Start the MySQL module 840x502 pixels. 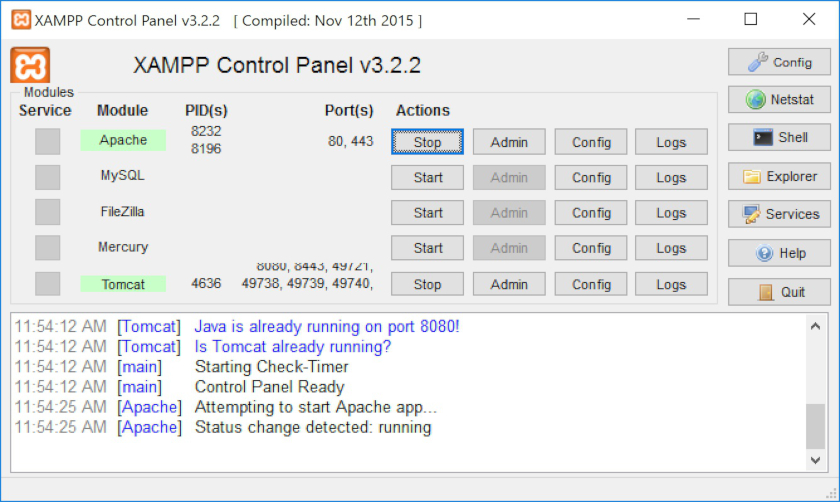427,177
